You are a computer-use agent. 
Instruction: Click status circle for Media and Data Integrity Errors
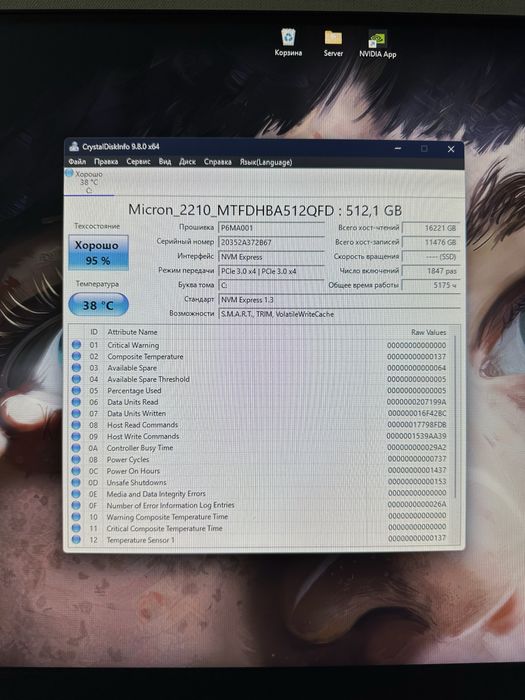tap(76, 494)
